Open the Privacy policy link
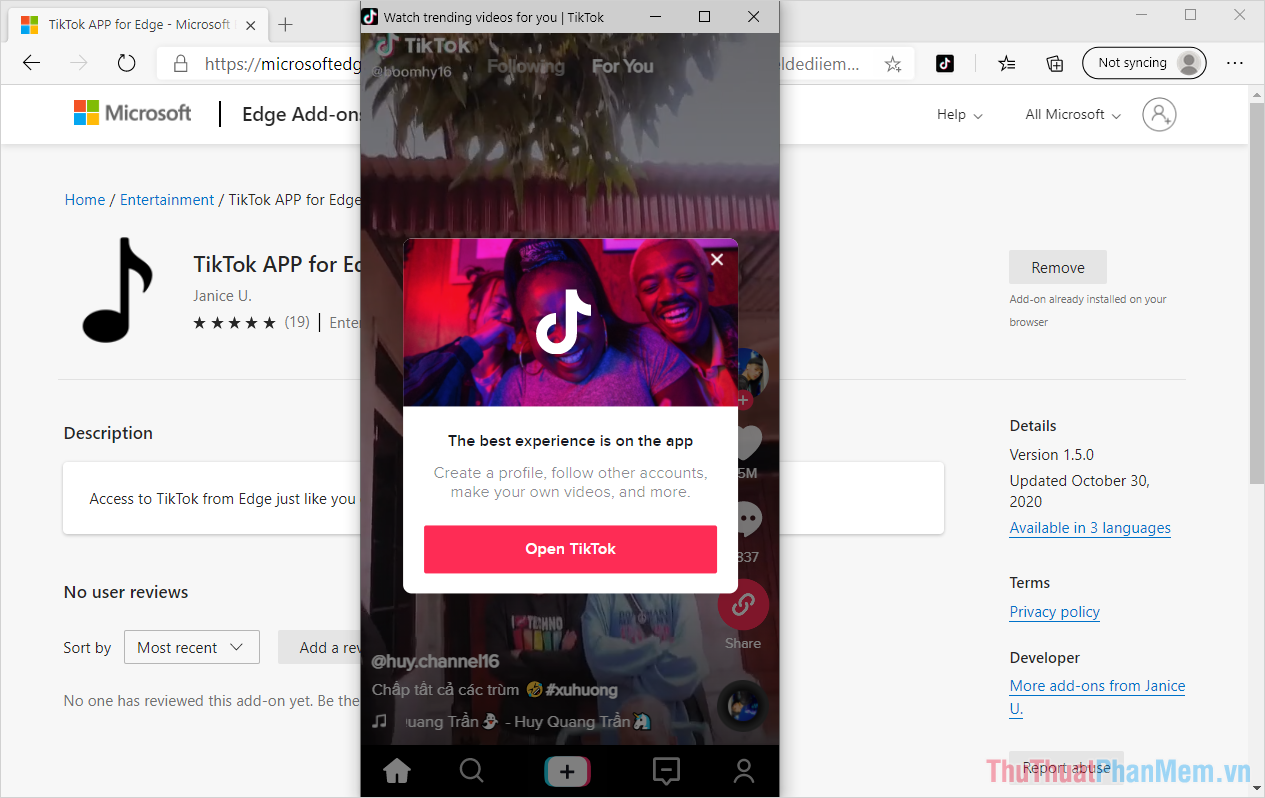Viewport: 1265px width, 798px height. point(1054,611)
